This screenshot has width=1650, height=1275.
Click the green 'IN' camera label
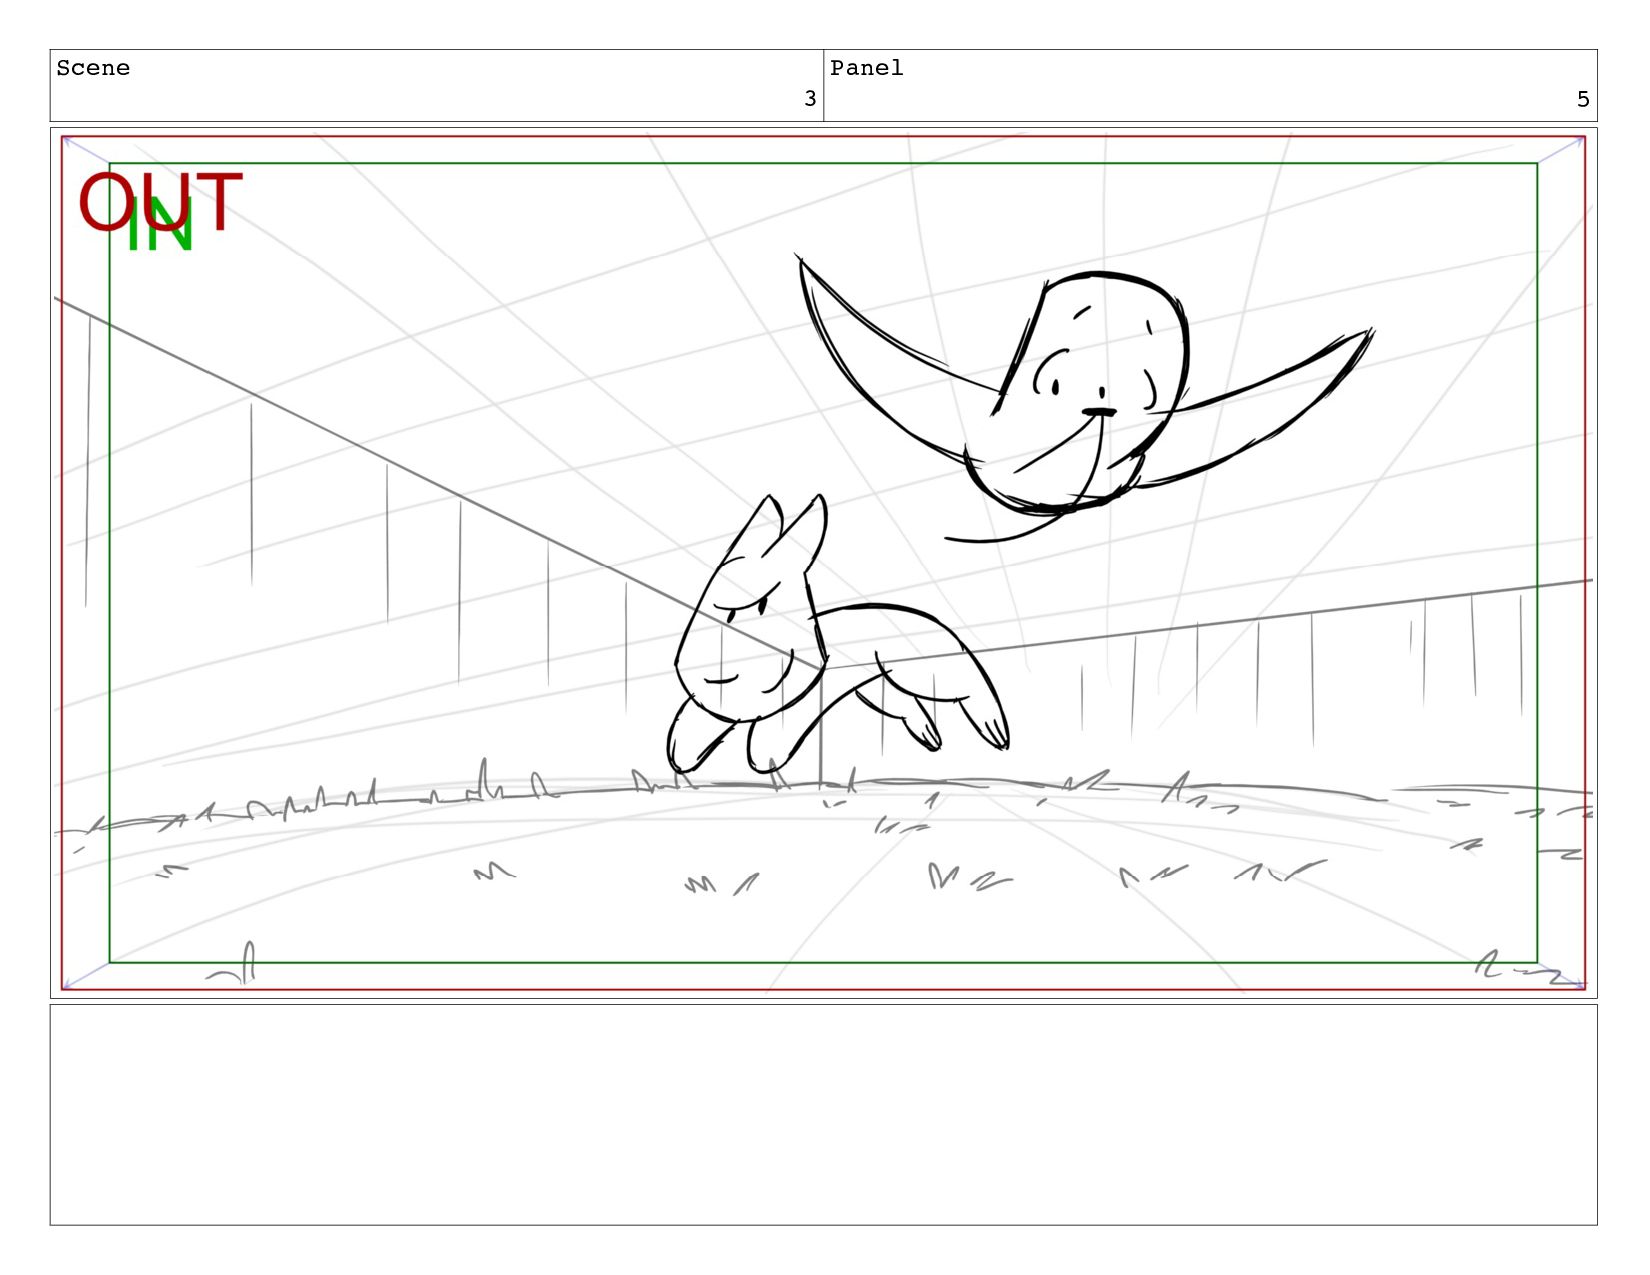coord(160,224)
